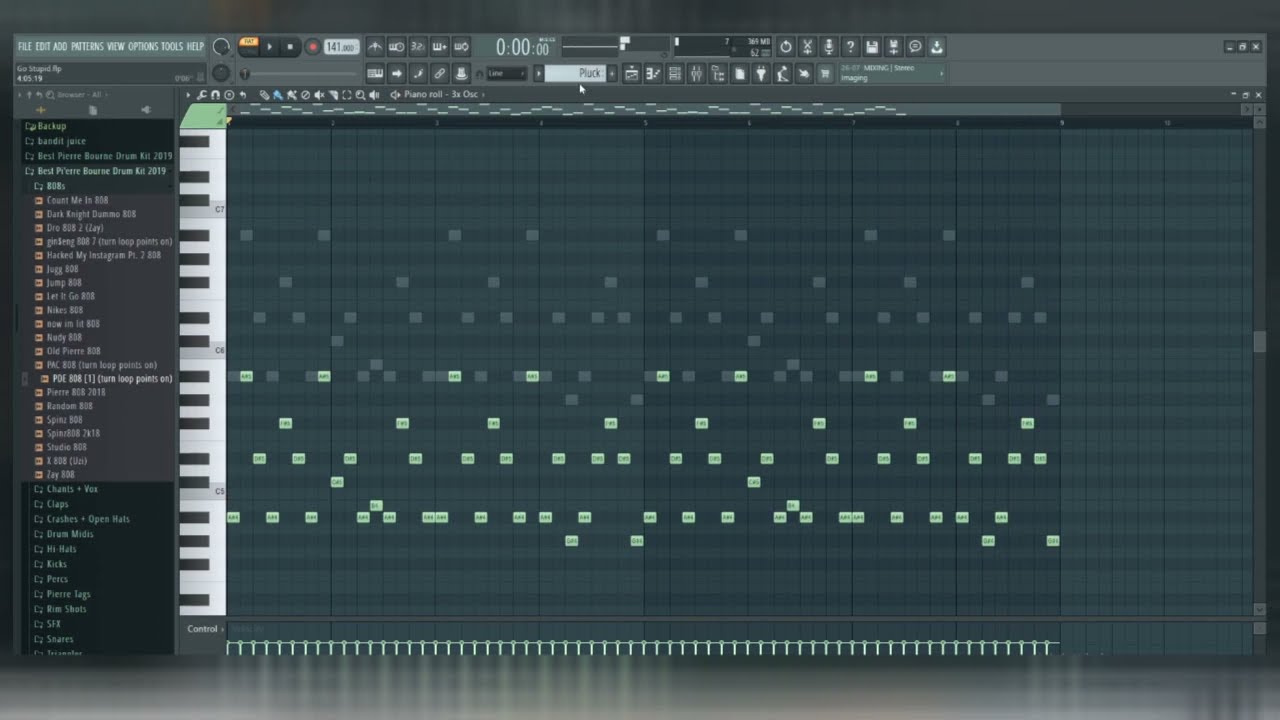Viewport: 1280px width, 720px height.
Task: Select the Zoom magnifier tool in piano roll
Action: pyautogui.click(x=360, y=95)
